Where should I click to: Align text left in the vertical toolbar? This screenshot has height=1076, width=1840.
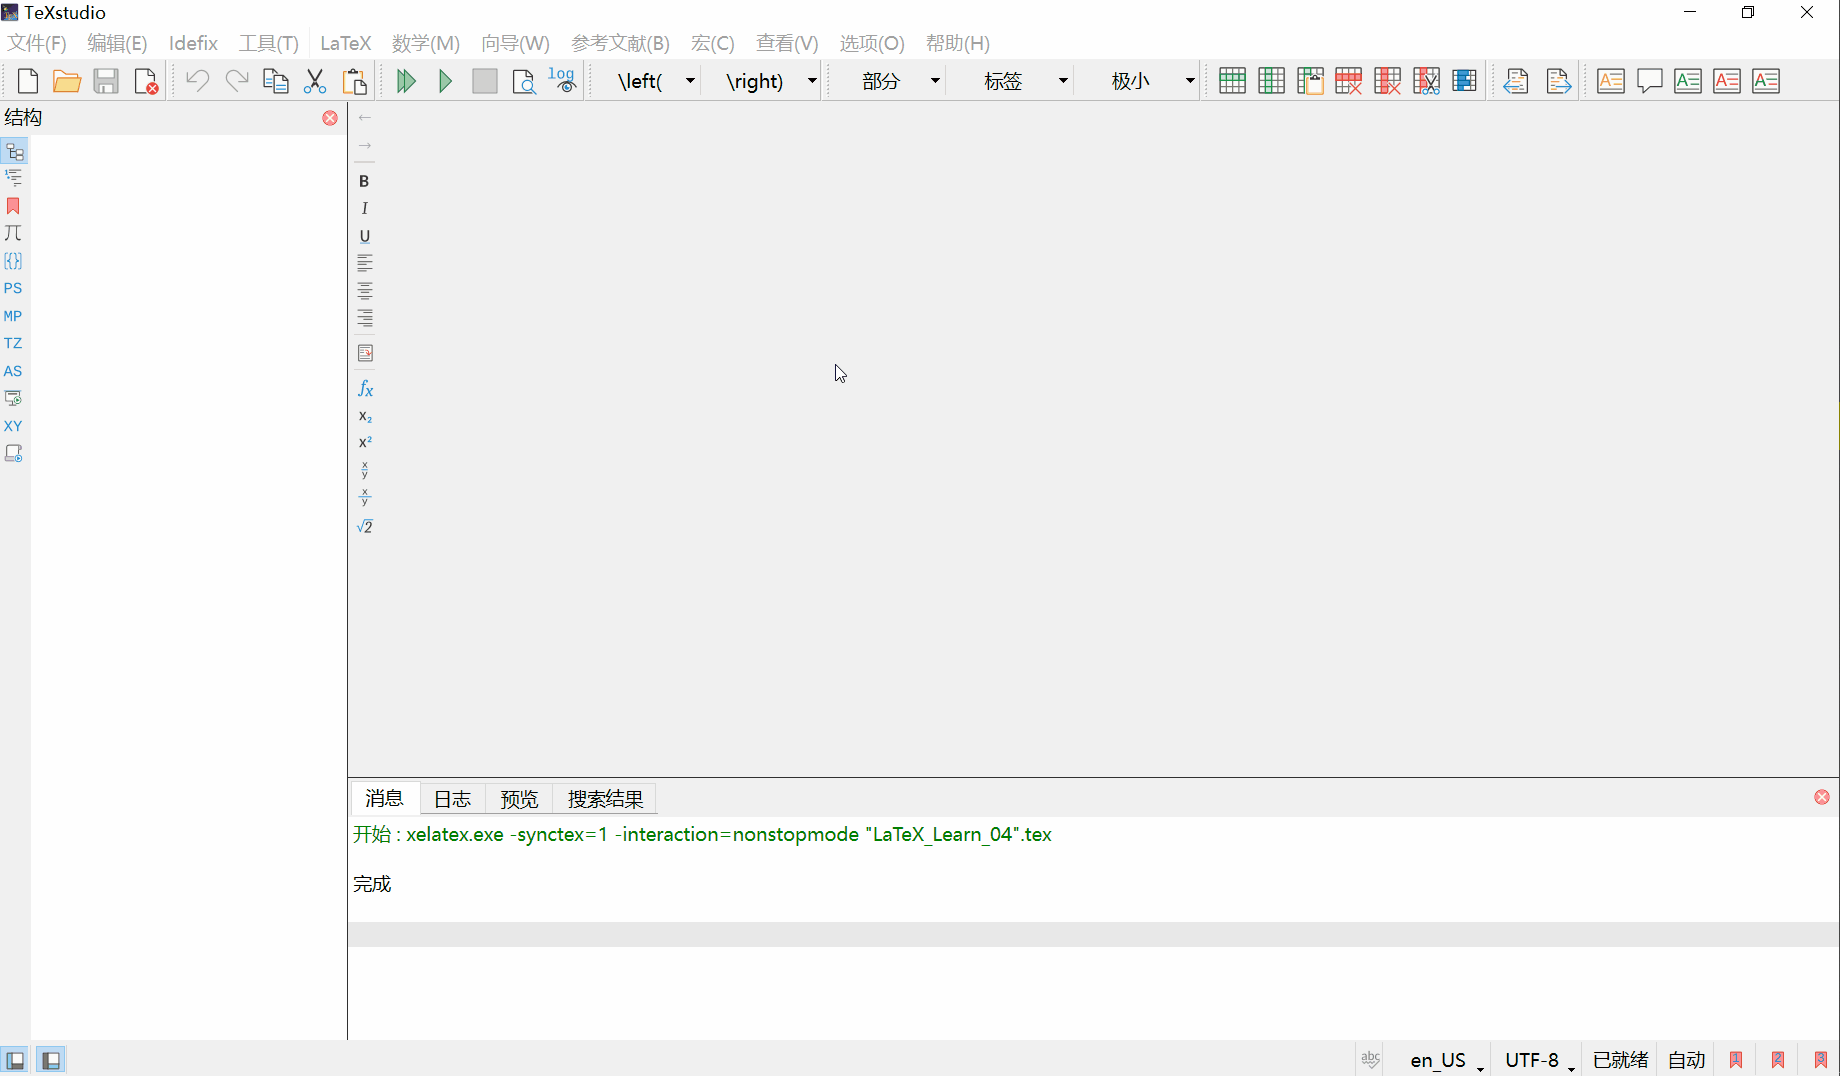(x=364, y=263)
